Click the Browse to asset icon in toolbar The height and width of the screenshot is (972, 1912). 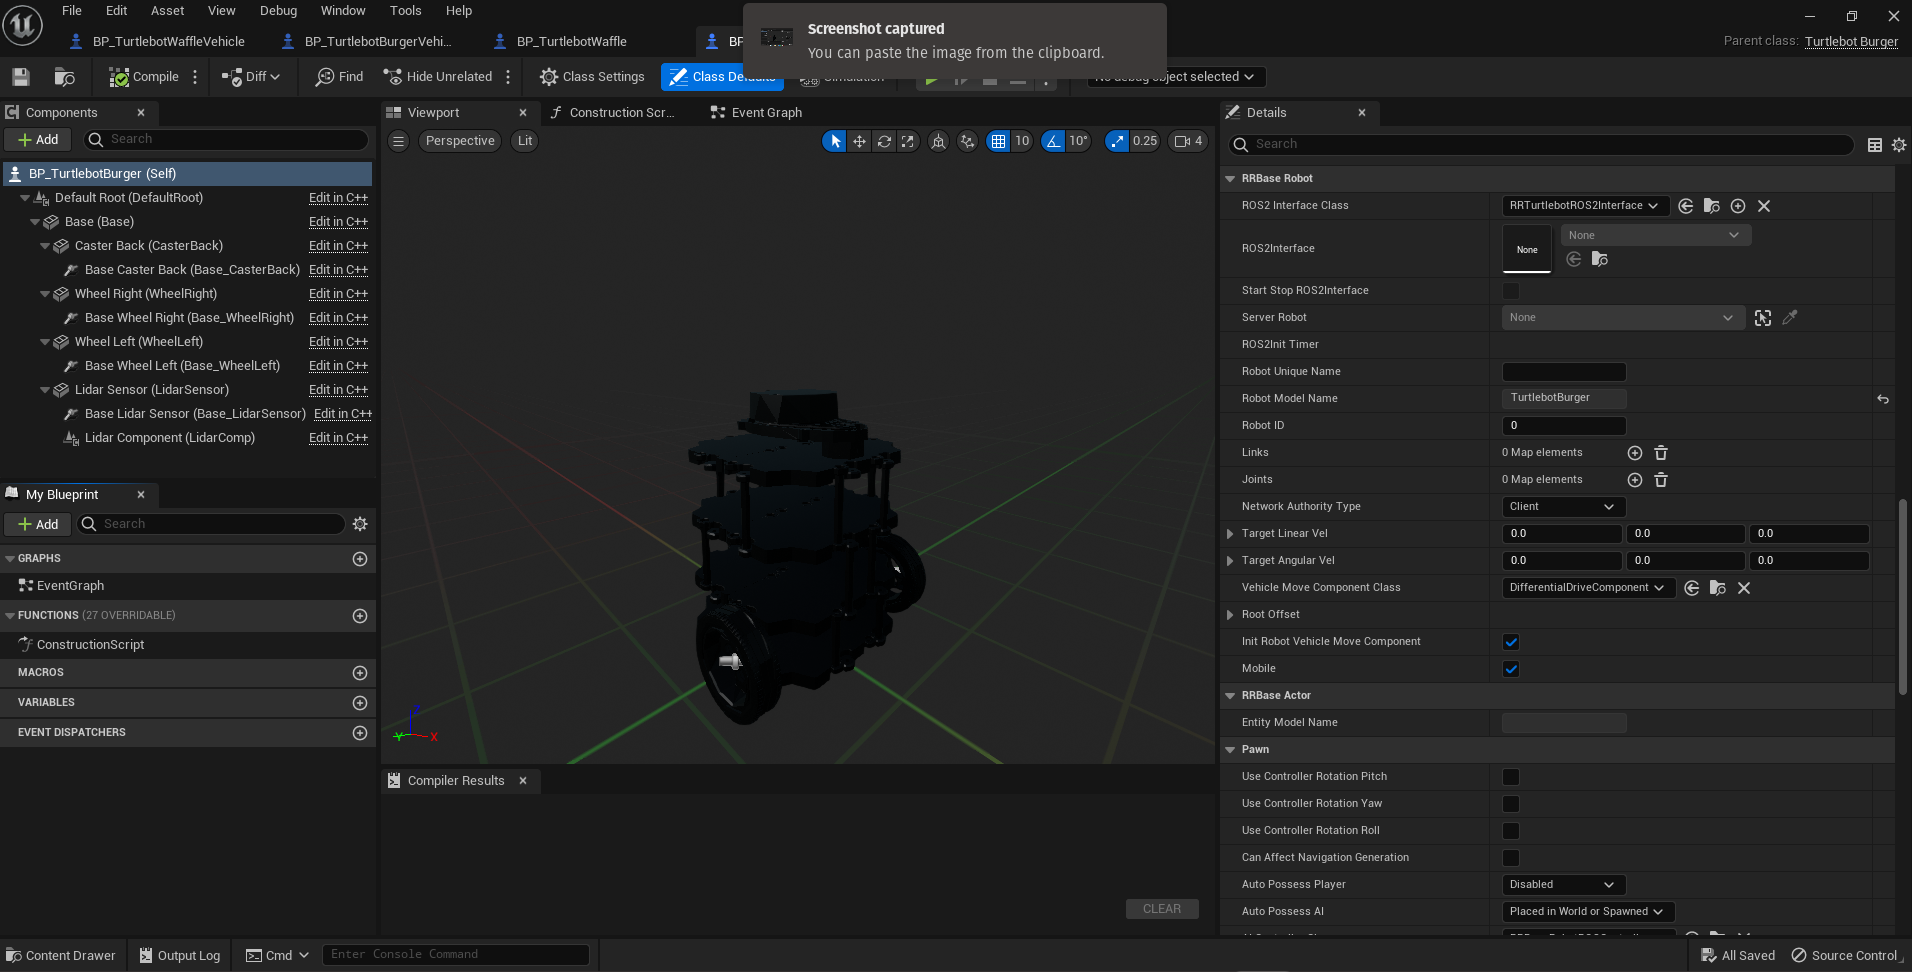64,77
